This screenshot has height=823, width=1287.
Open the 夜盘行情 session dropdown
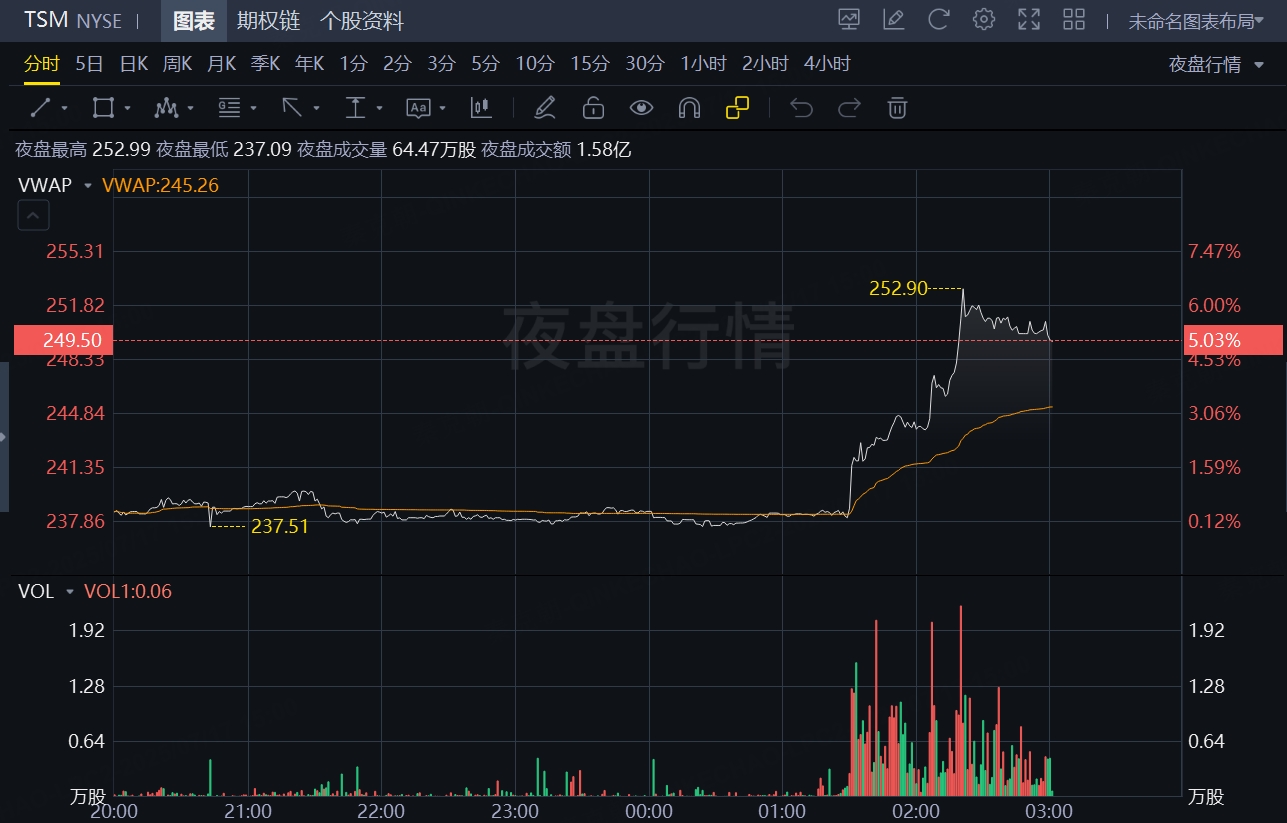click(x=1213, y=62)
